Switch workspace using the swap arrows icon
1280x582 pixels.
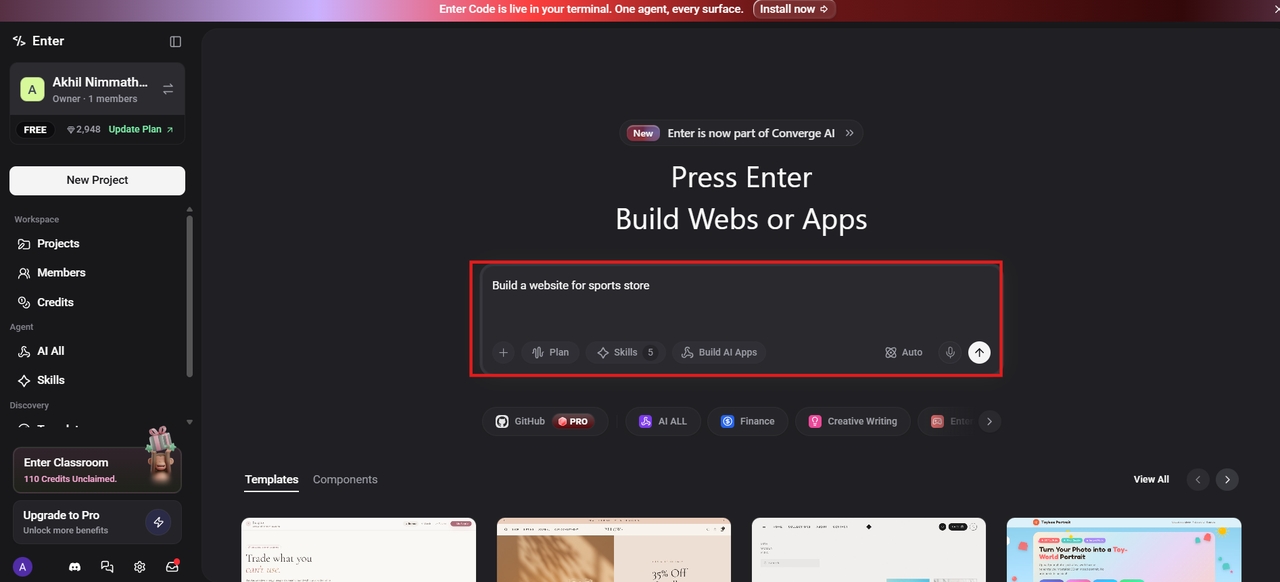coord(168,89)
